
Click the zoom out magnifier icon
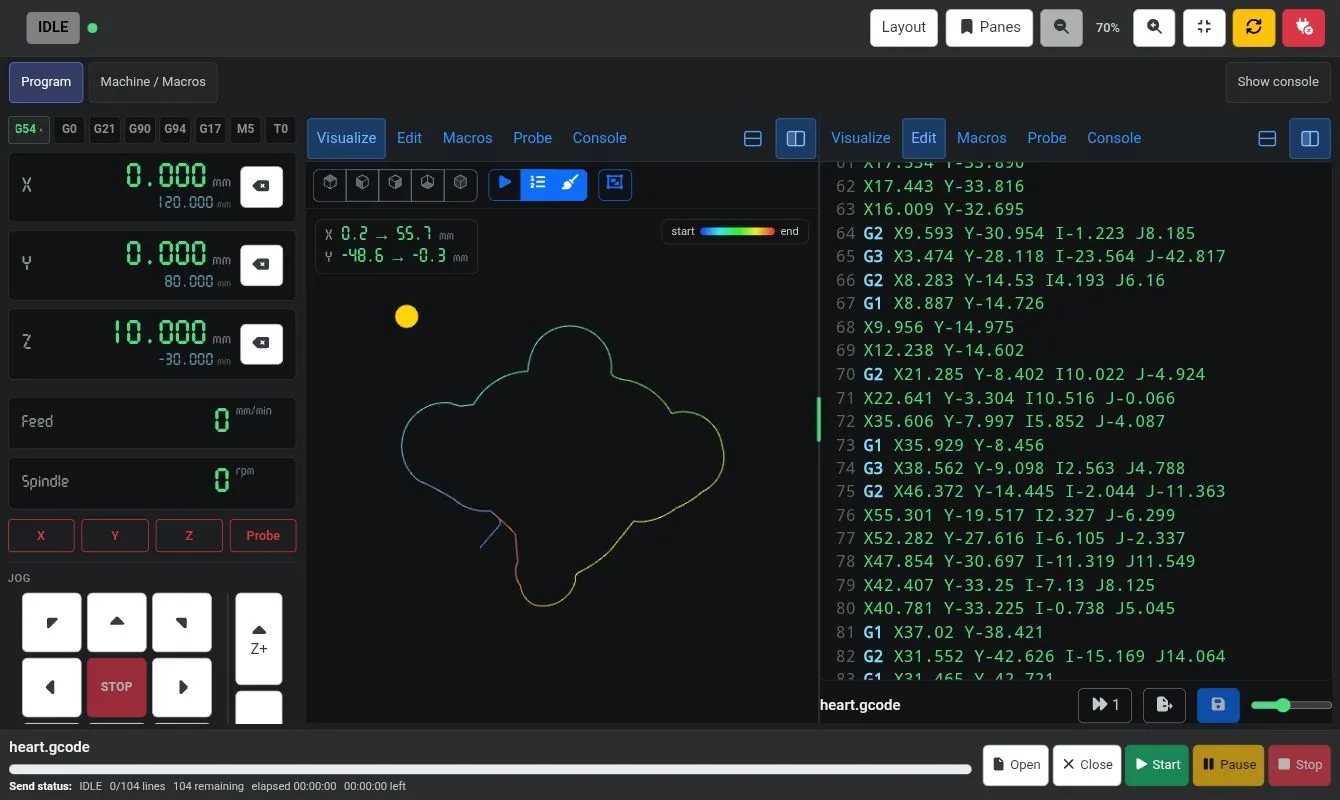[x=1061, y=28]
